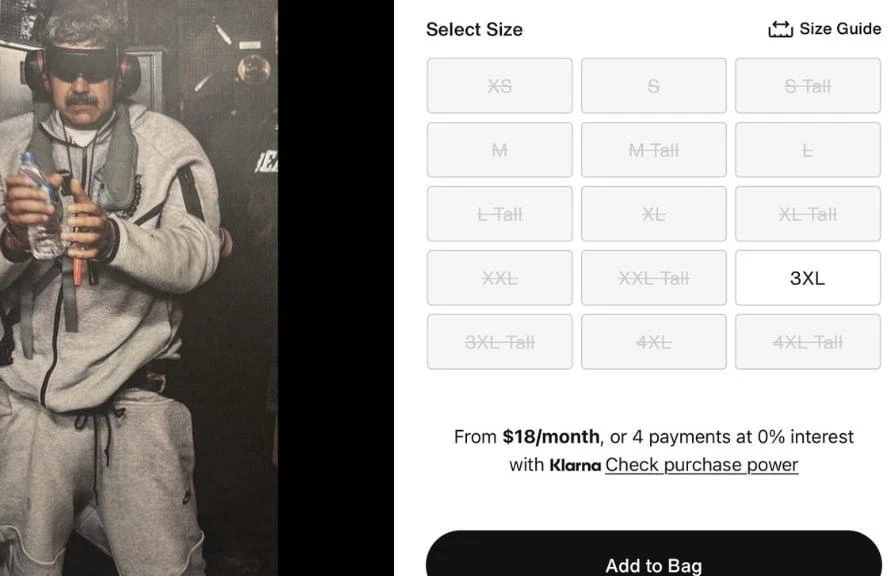Image resolution: width=888 pixels, height=576 pixels.
Task: Choose the M Tall size
Action: tap(654, 150)
